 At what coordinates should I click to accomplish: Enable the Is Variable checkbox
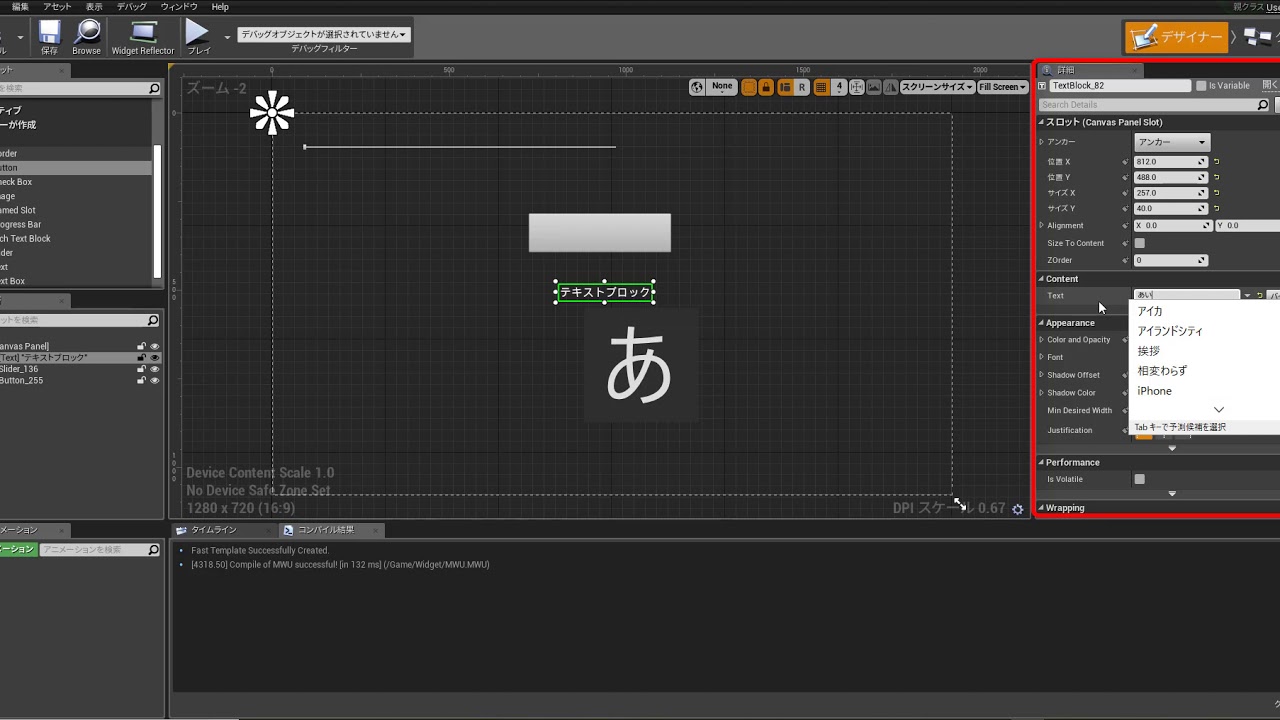coord(1201,86)
